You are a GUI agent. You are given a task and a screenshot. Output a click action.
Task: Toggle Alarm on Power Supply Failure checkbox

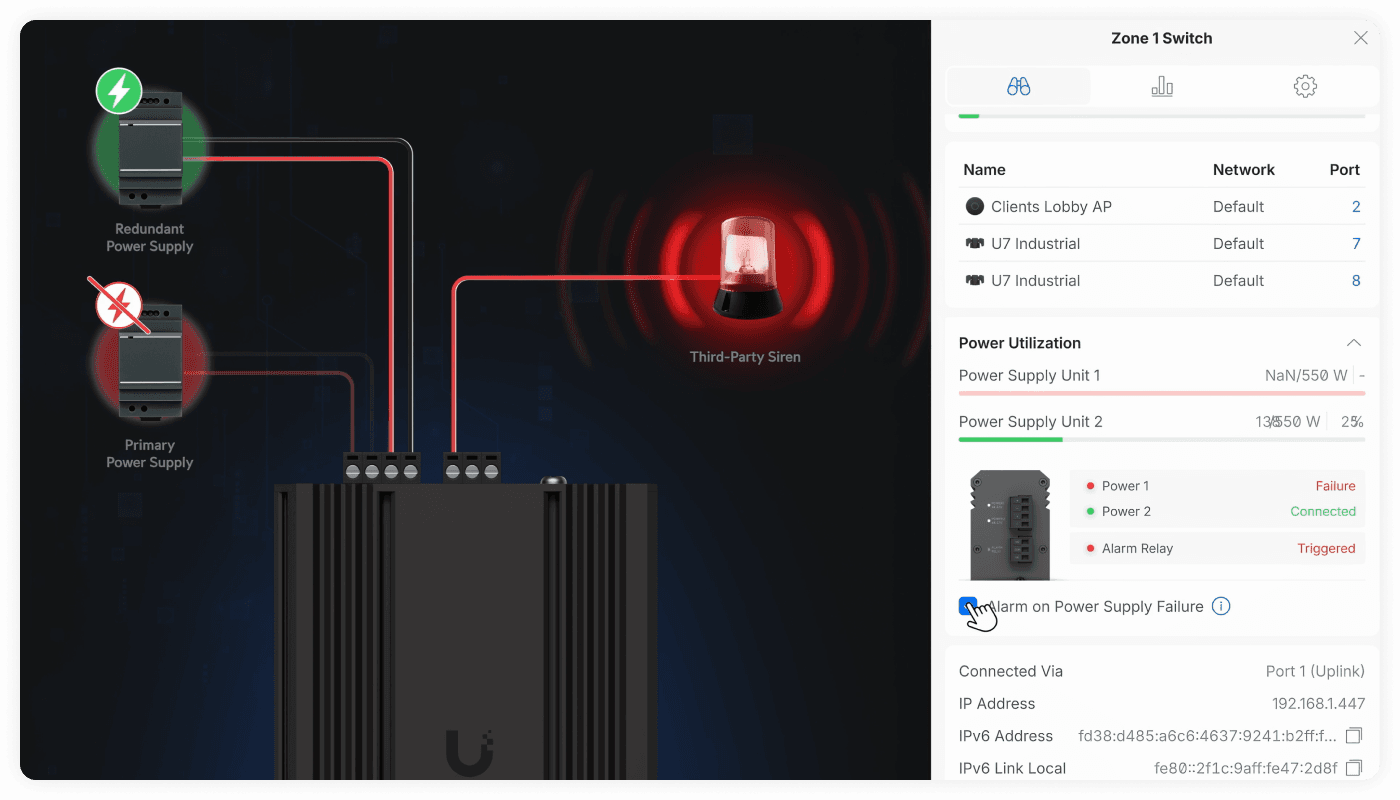(968, 606)
